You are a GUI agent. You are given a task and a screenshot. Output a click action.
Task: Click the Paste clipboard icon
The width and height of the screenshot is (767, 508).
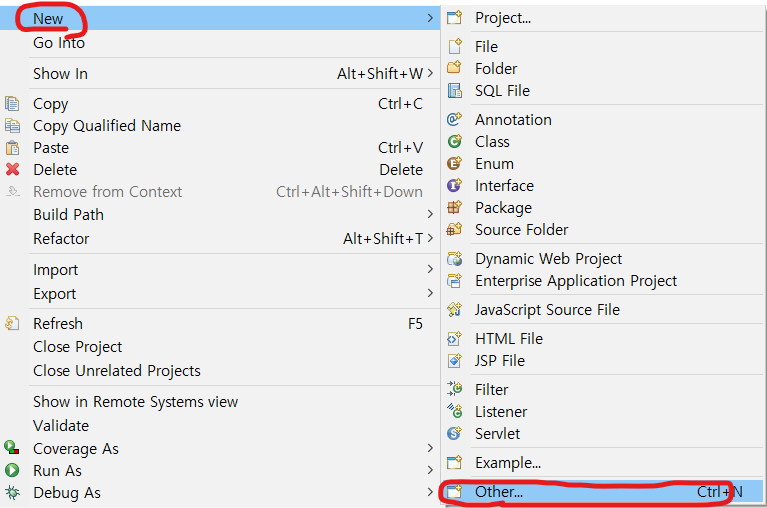pos(12,148)
